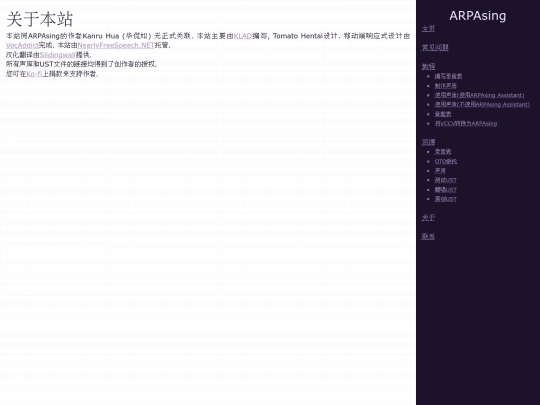540x405 pixels.
Task: Select the 资源 sidebar heading
Action: (x=428, y=142)
